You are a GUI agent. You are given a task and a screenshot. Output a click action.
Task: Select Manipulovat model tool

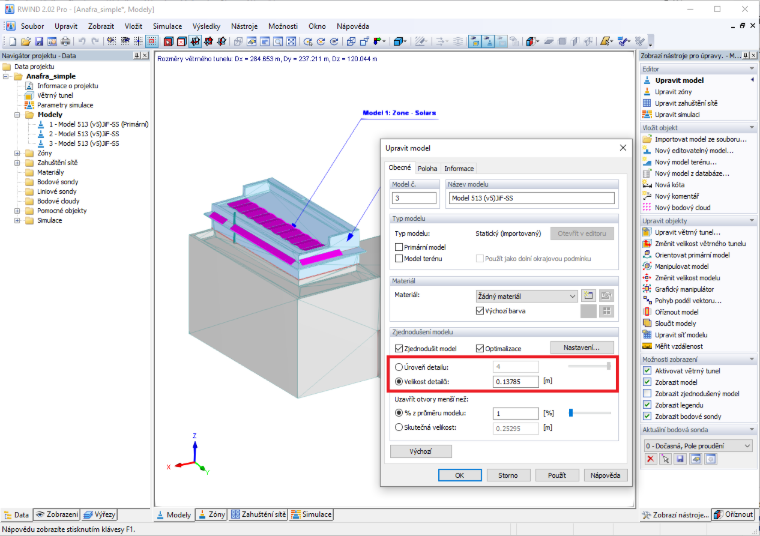[x=681, y=267]
